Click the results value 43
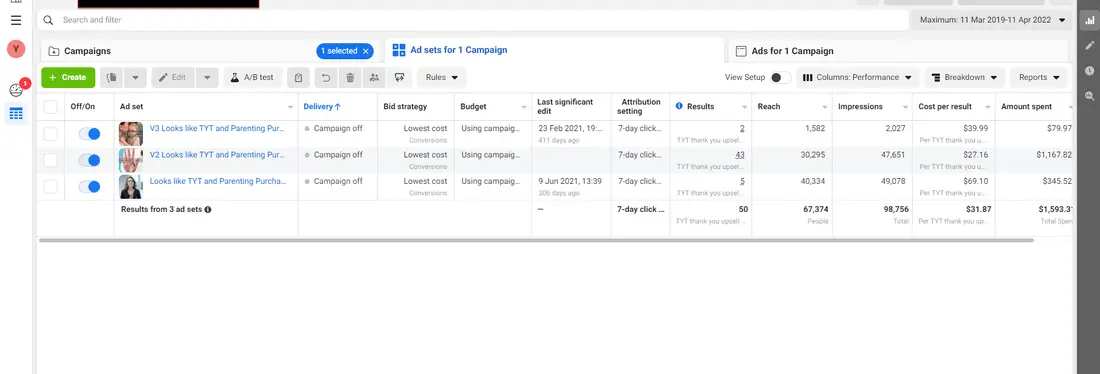 [x=739, y=155]
